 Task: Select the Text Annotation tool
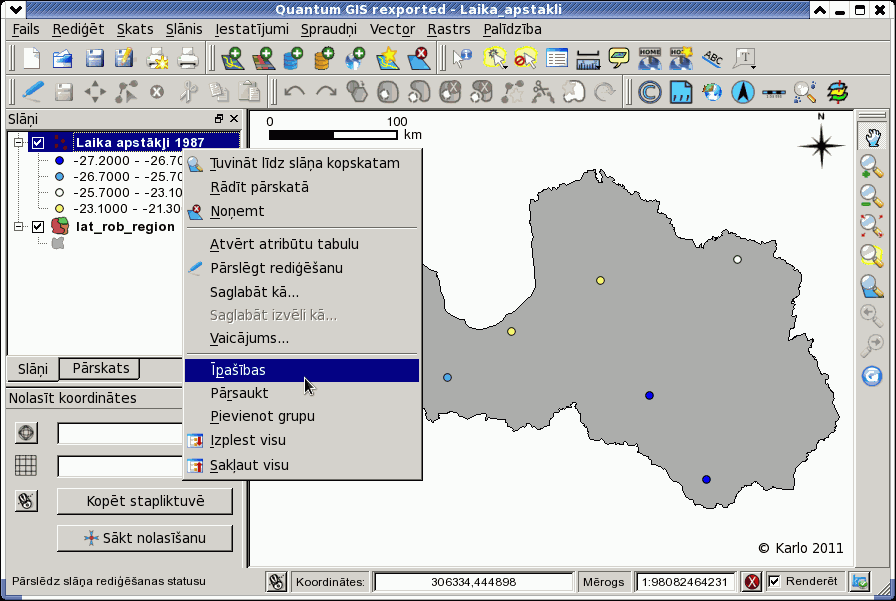745,58
